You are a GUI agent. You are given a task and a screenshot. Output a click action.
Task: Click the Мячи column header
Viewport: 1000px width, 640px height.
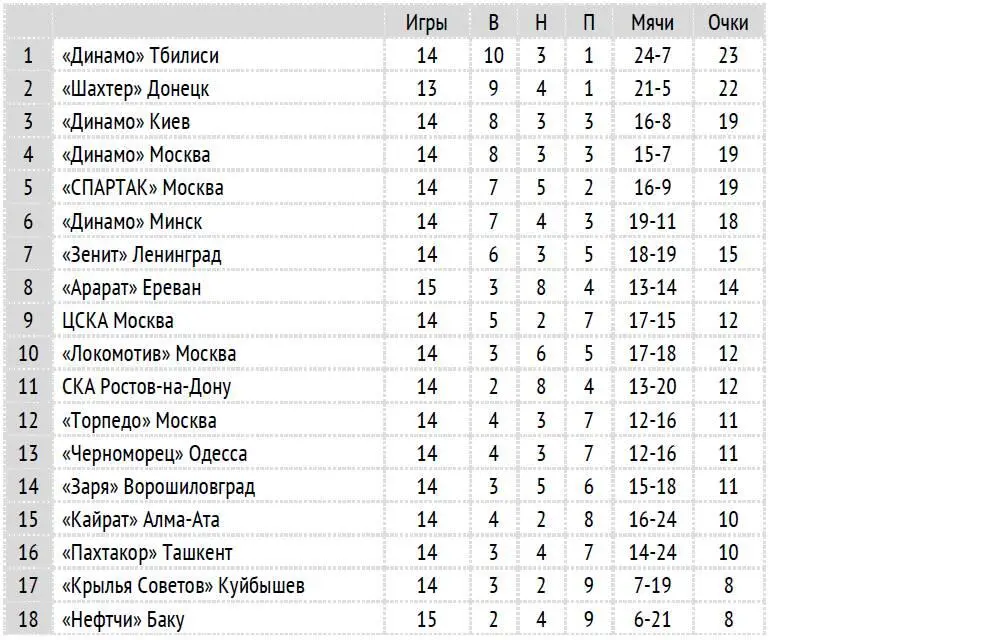(x=652, y=23)
